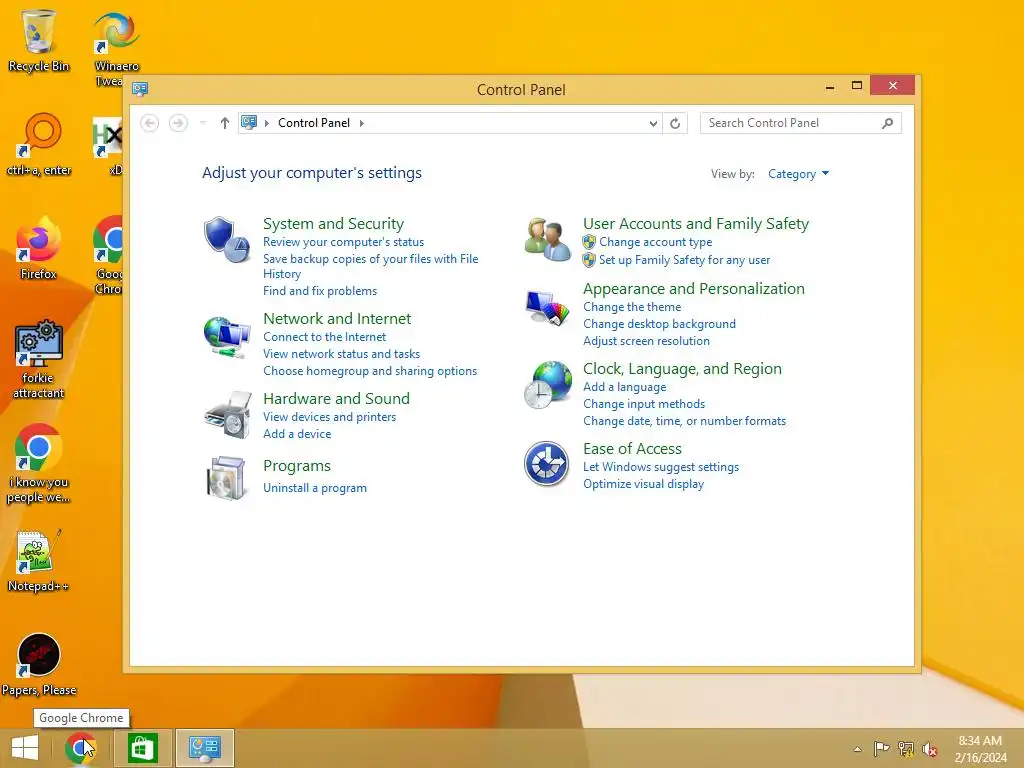Click Review your computer's status
The height and width of the screenshot is (768, 1024).
[344, 242]
